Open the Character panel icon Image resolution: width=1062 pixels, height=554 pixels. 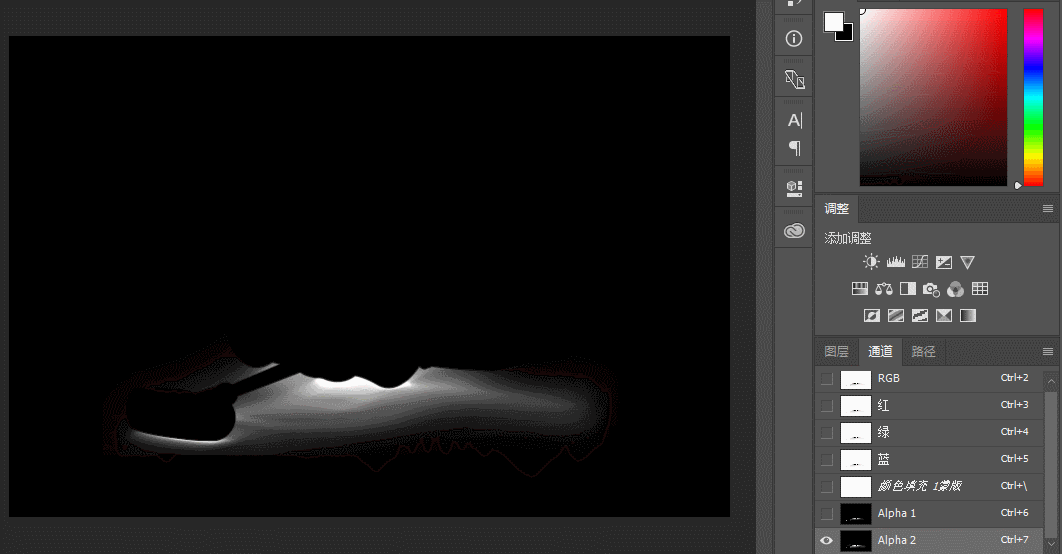pos(794,121)
